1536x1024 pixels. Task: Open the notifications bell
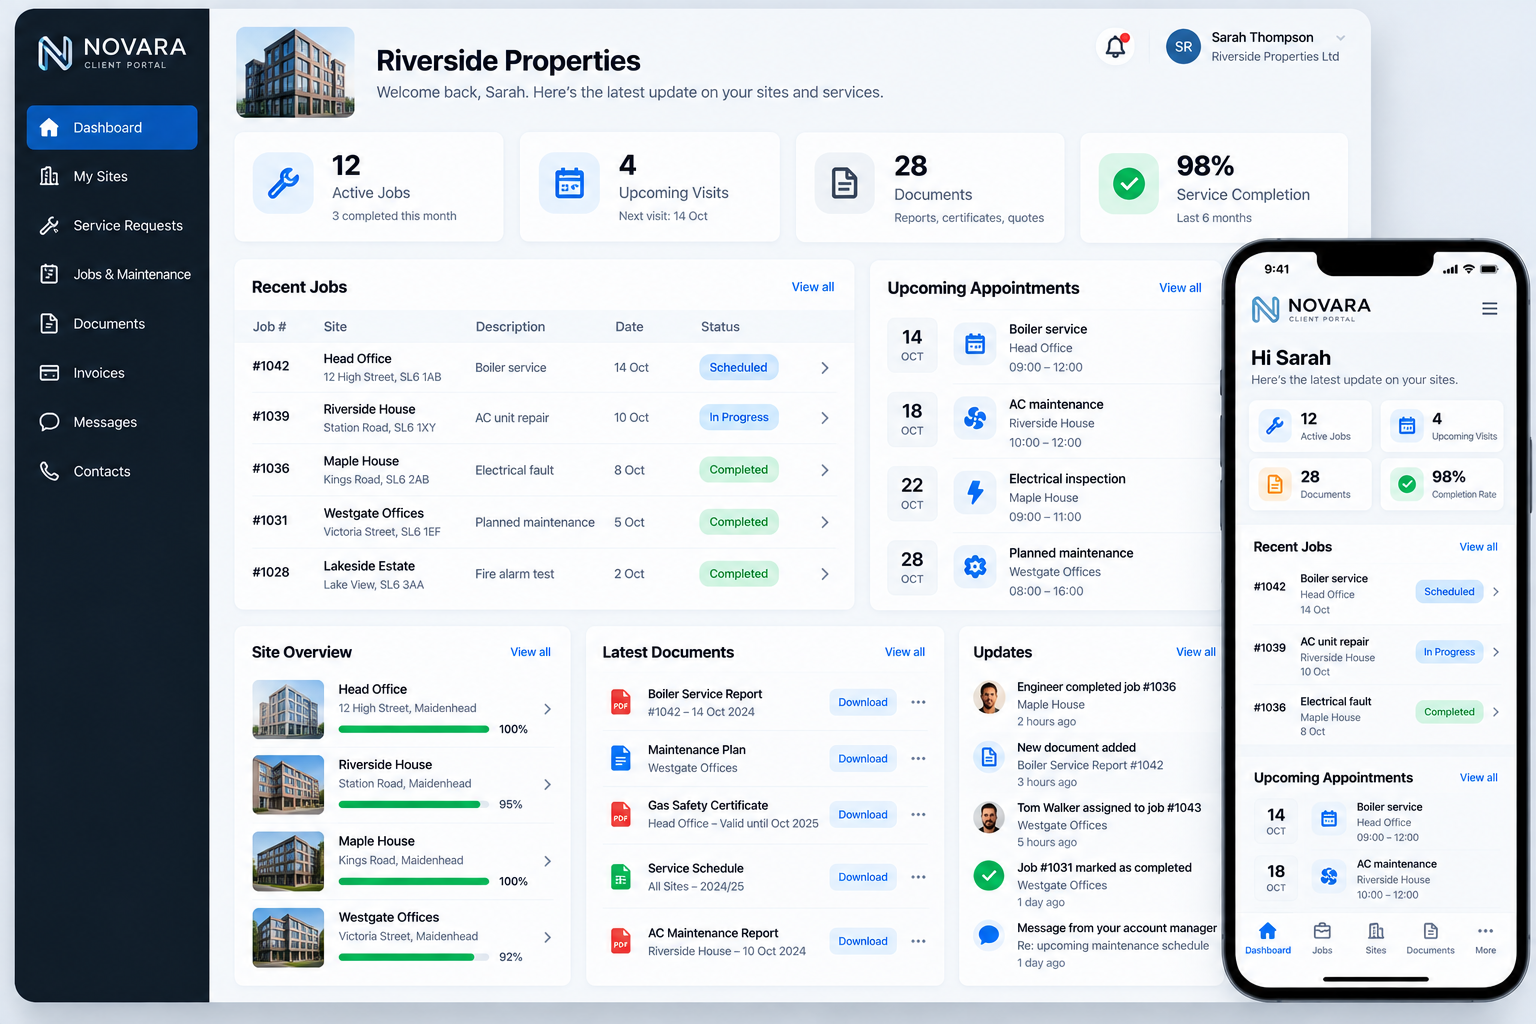pos(1116,46)
